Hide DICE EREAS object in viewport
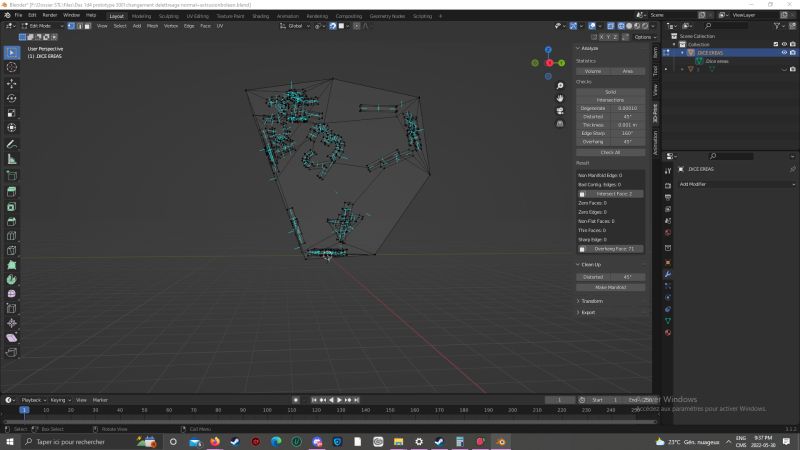 784,53
